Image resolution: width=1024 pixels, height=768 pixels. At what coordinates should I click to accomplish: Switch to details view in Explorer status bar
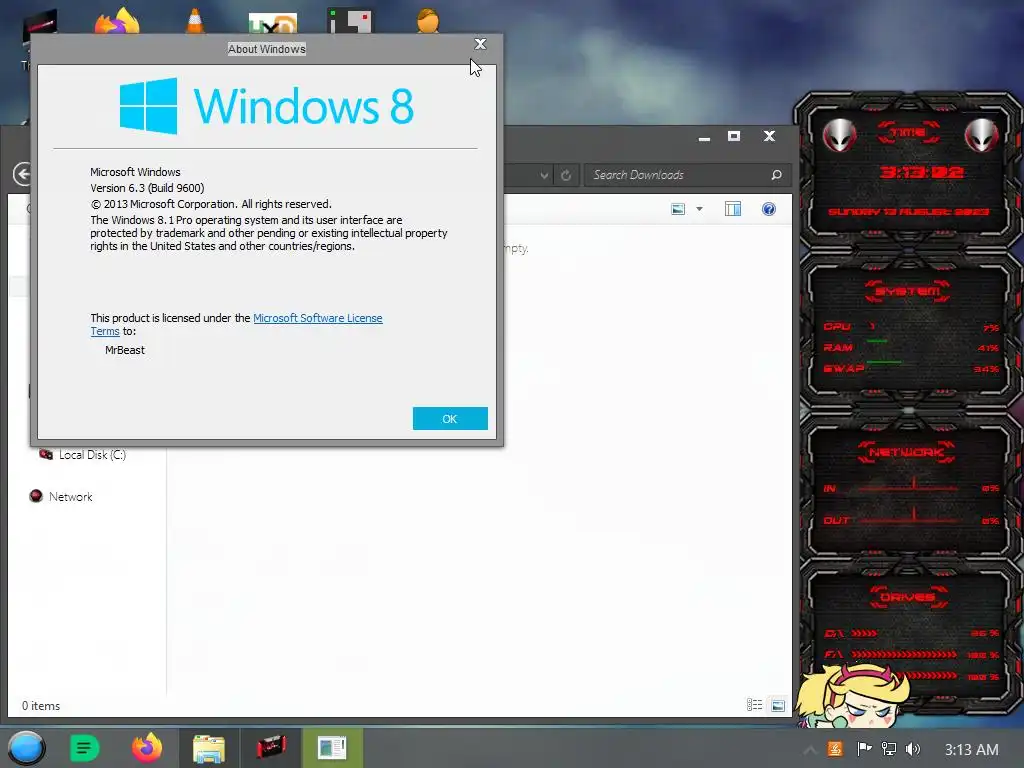tap(754, 705)
